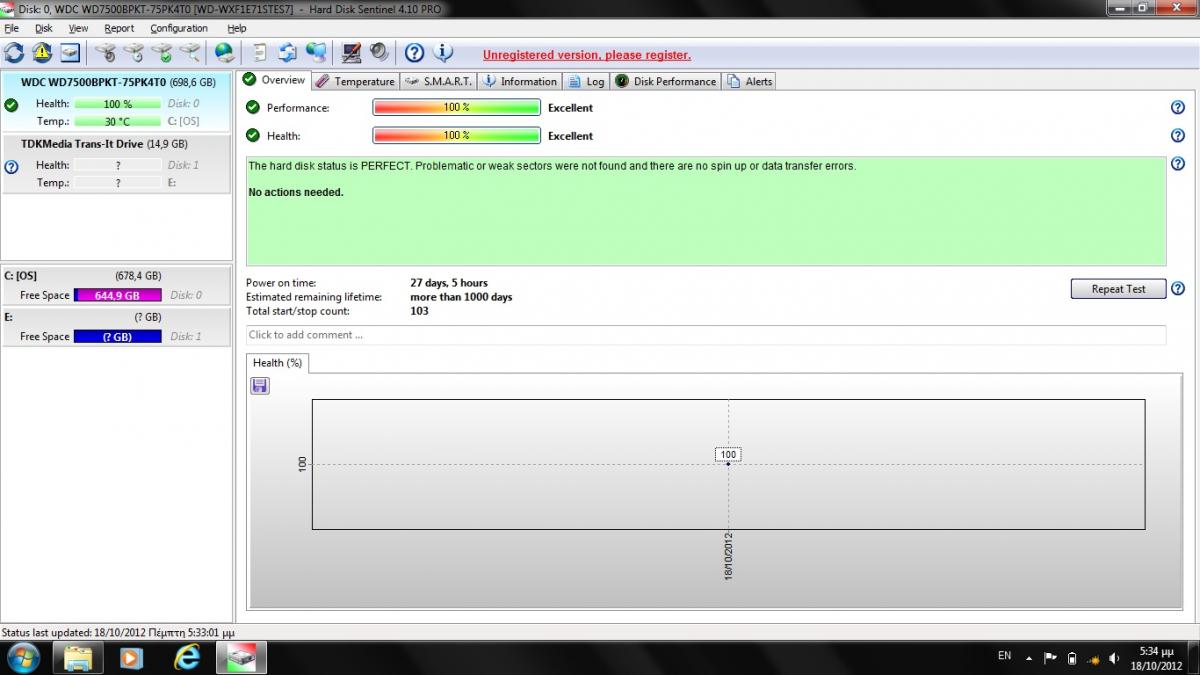Open the Report menu
Image resolution: width=1200 pixels, height=675 pixels.
119,28
